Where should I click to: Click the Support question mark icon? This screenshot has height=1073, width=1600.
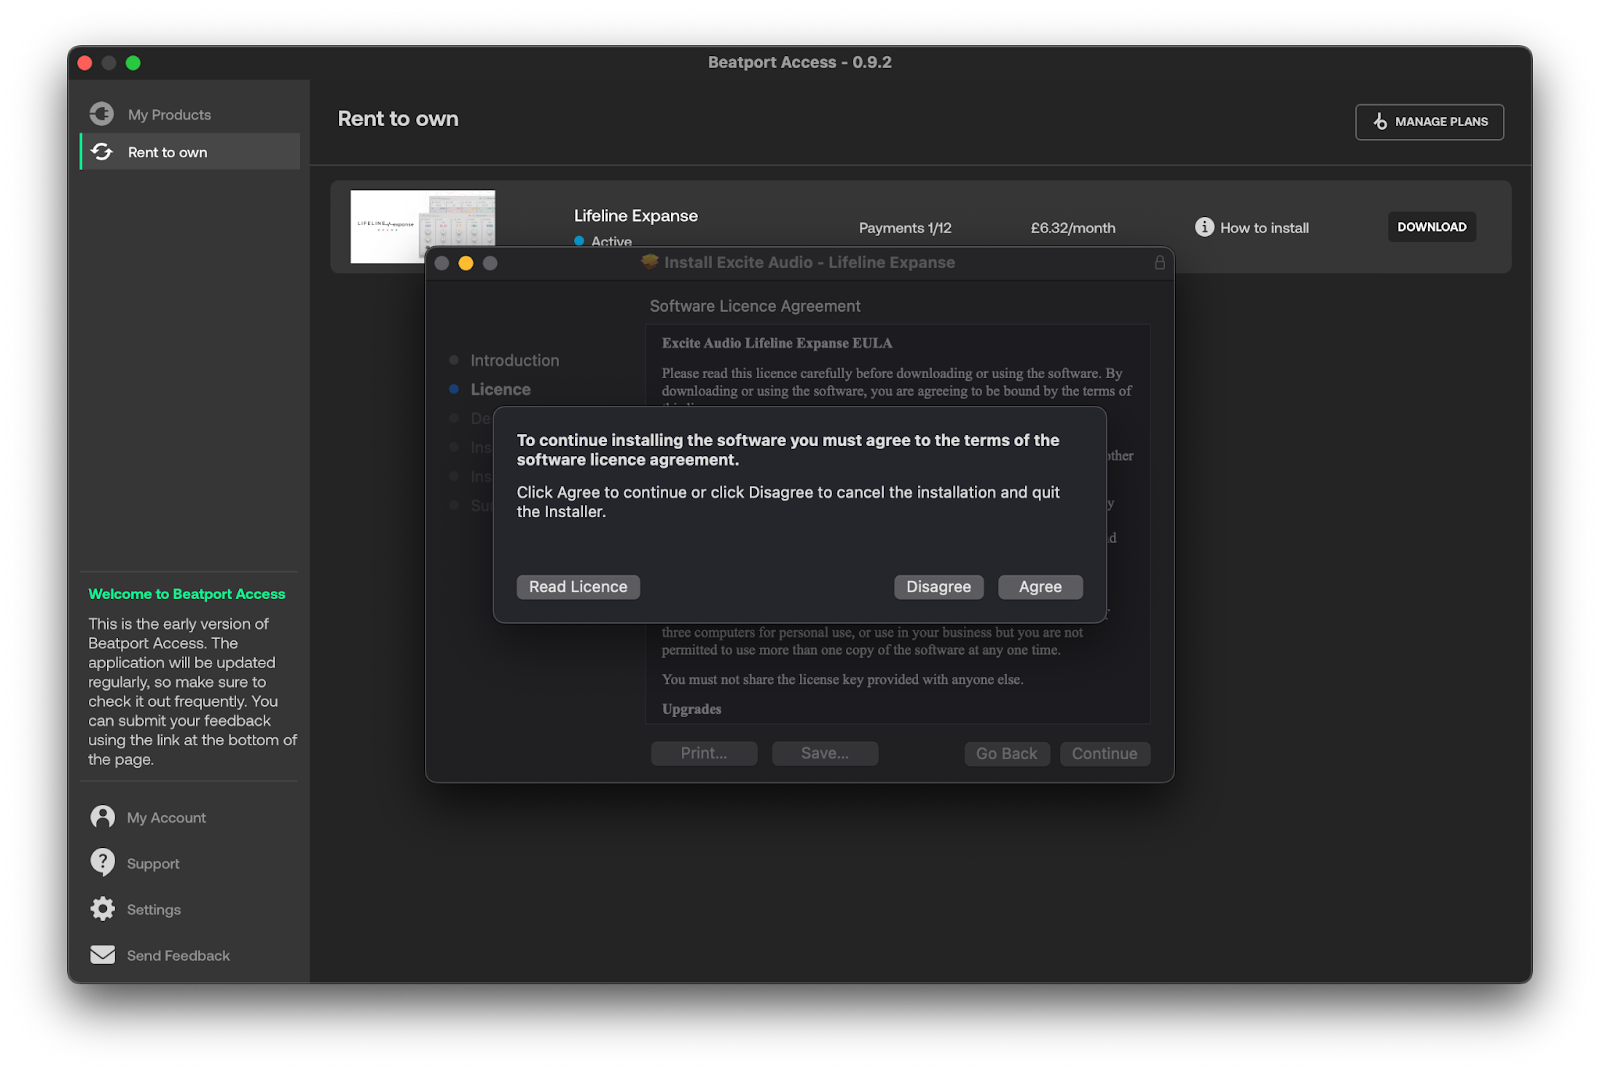coord(102,862)
